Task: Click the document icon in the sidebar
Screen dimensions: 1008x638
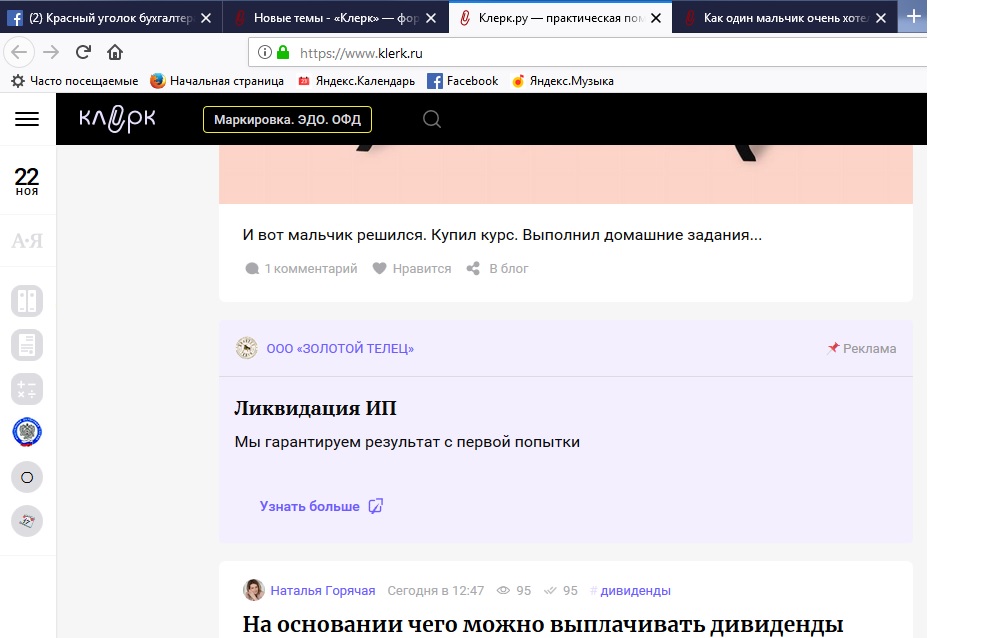Action: [27, 345]
